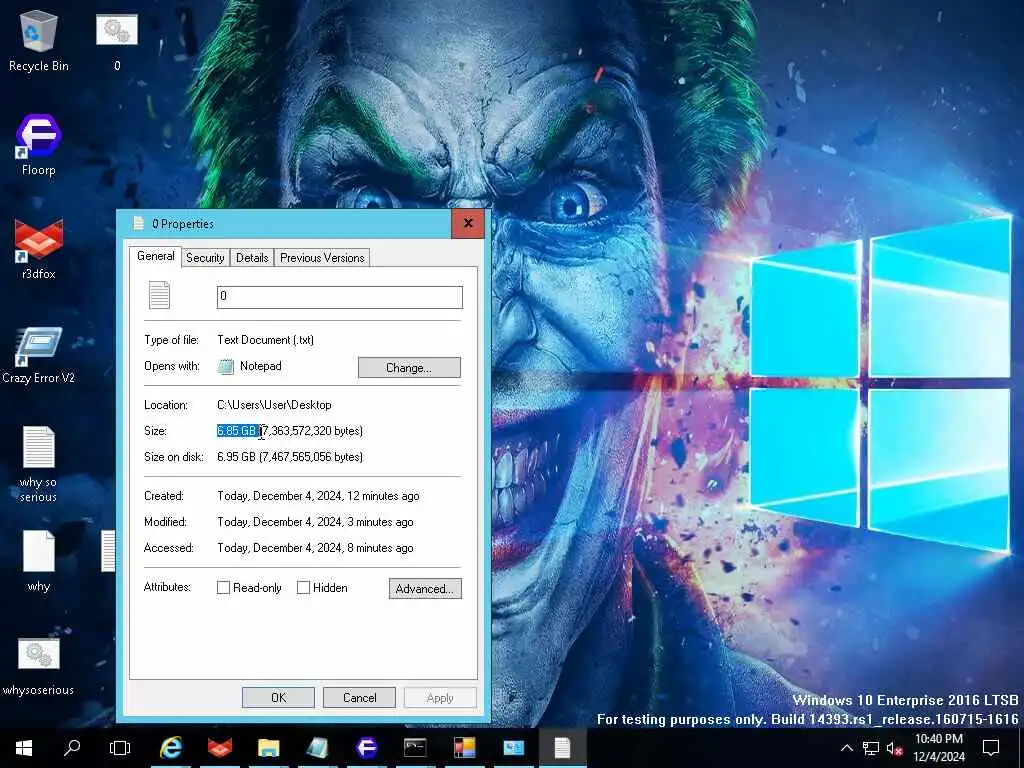The height and width of the screenshot is (768, 1024).
Task: Open Floorp from the taskbar
Action: pos(366,748)
